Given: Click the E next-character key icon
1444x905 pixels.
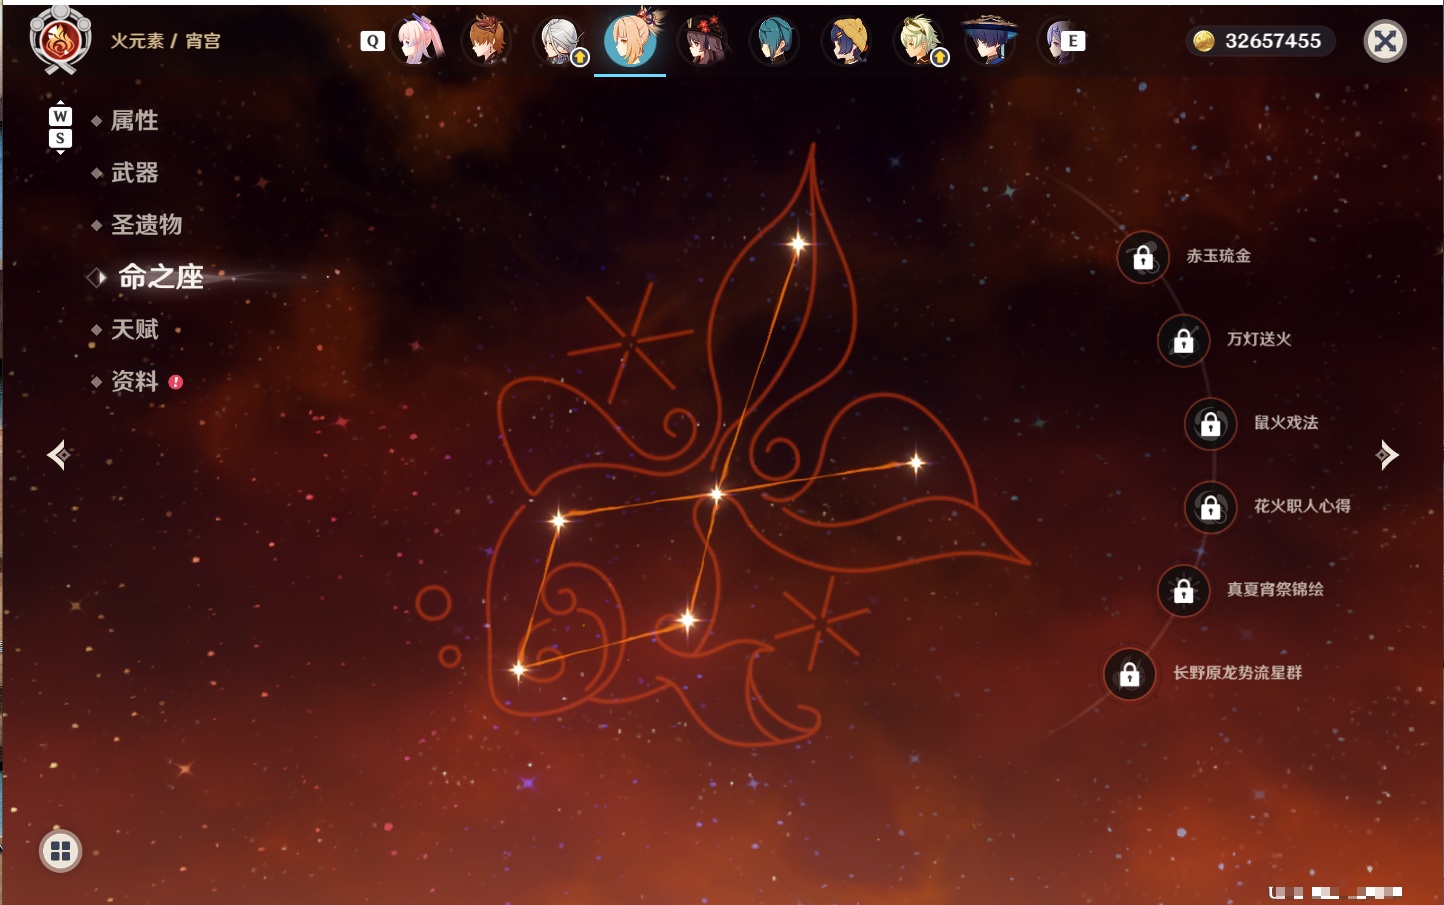Looking at the screenshot, I should click(1073, 41).
